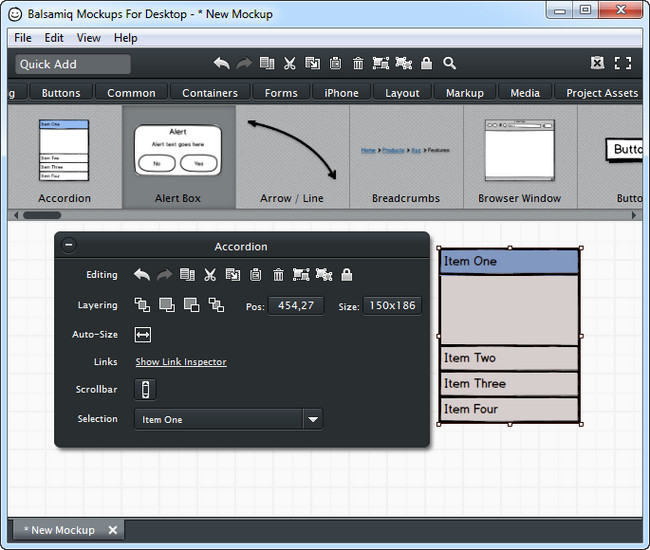Click the lock icon in top toolbar
Screen dimensions: 650x550
pos(427,63)
